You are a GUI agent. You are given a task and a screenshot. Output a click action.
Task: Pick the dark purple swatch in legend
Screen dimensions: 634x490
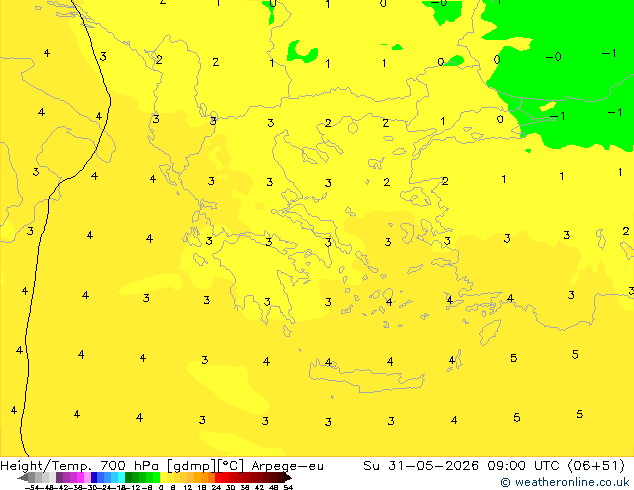[59, 477]
